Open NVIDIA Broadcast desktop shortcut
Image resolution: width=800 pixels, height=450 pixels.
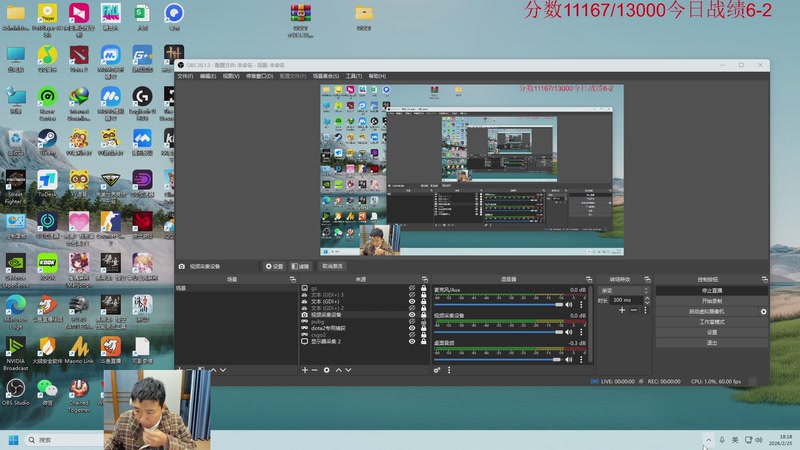[16, 354]
